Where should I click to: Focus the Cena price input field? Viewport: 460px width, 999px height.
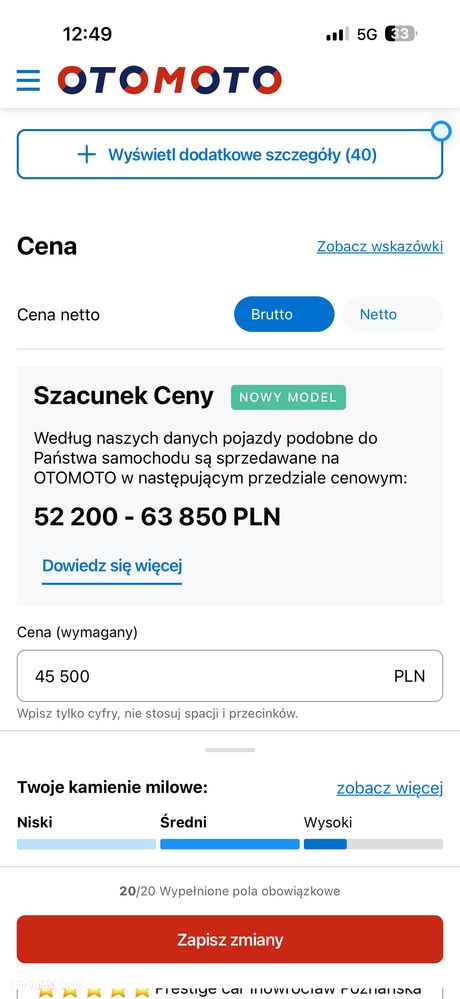coord(230,676)
